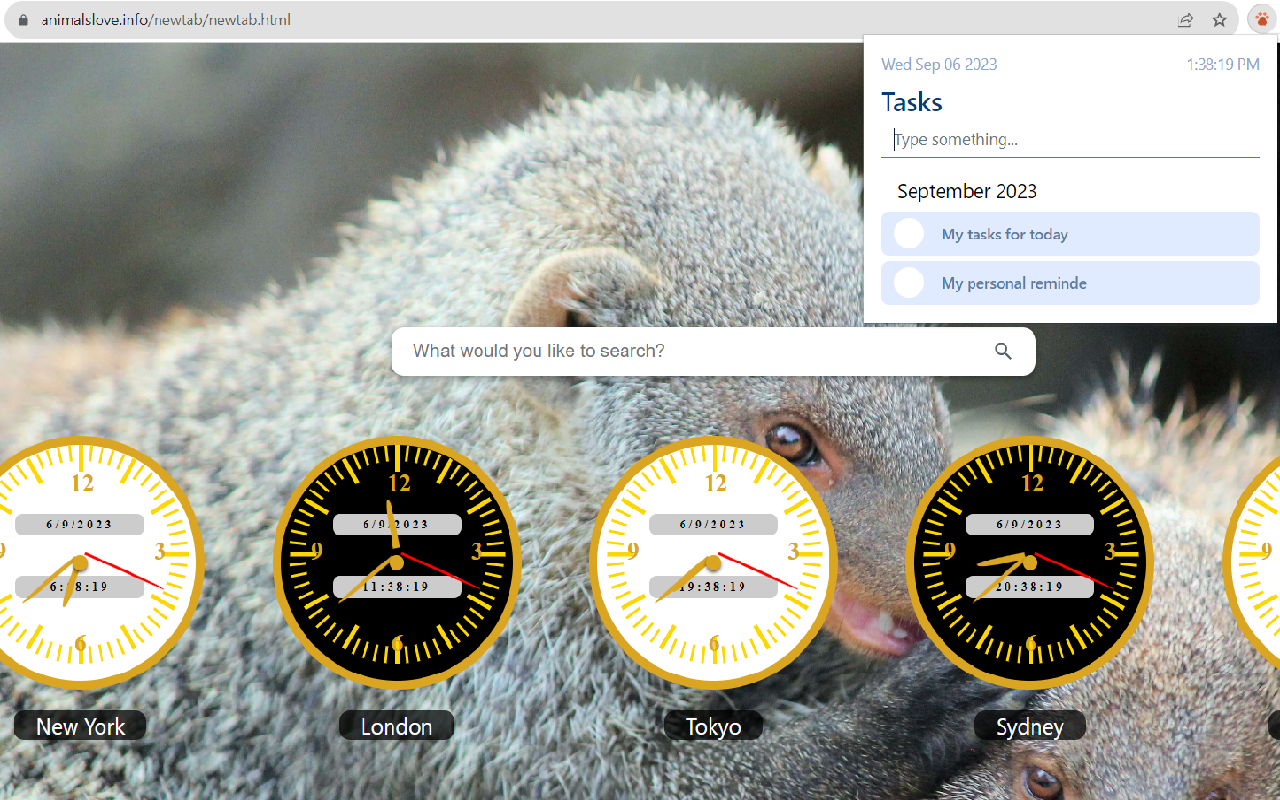The width and height of the screenshot is (1280, 800).
Task: Open the Sydney clock
Action: point(1029,562)
